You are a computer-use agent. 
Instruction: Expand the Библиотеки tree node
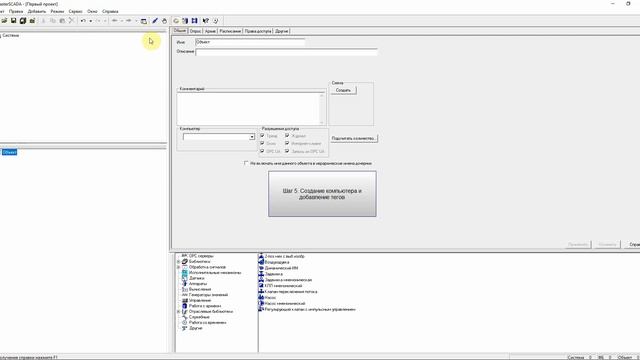(x=178, y=262)
